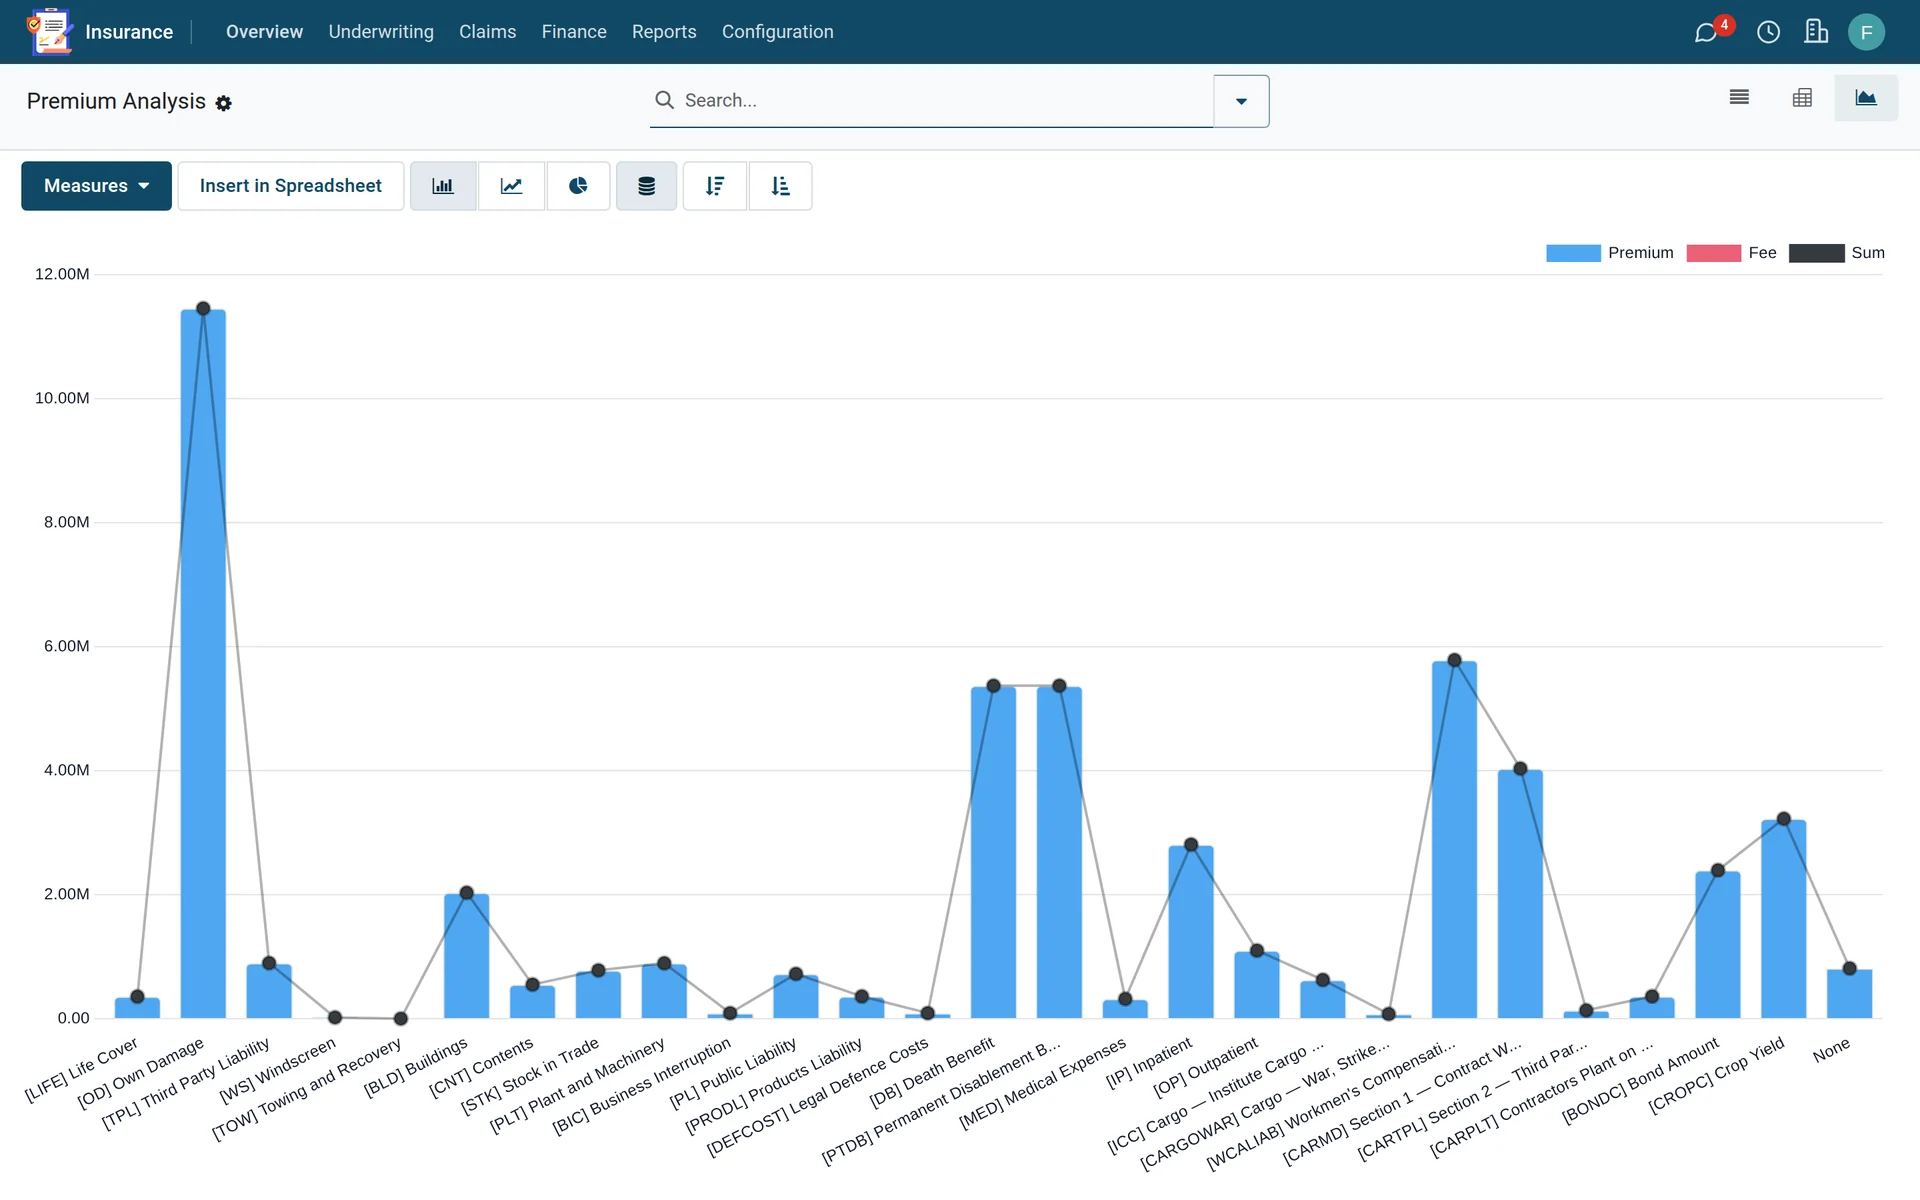Select line chart mode
This screenshot has width=1920, height=1200.
click(511, 186)
